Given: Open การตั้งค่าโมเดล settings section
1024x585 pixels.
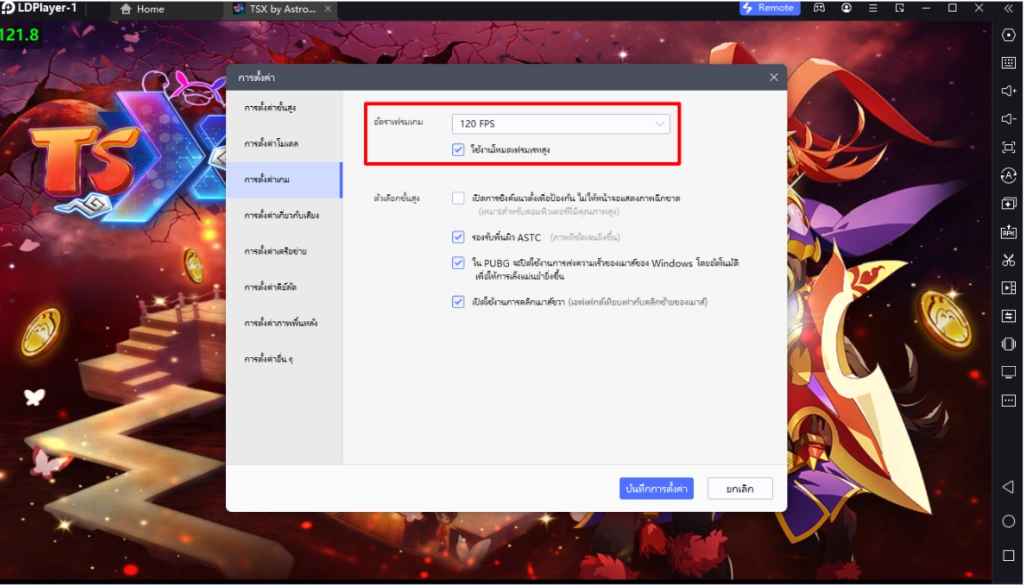Looking at the screenshot, I should (x=284, y=144).
